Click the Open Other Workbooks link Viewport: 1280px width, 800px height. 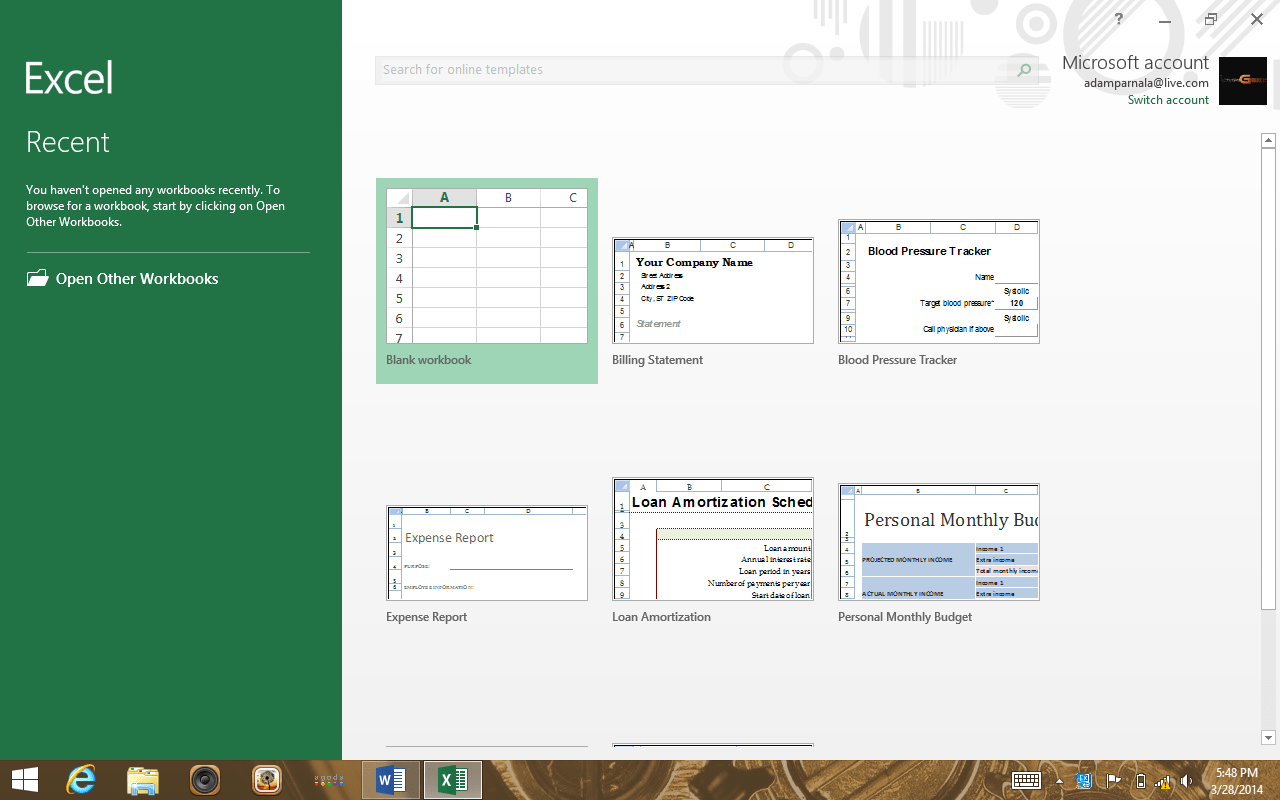(x=137, y=279)
